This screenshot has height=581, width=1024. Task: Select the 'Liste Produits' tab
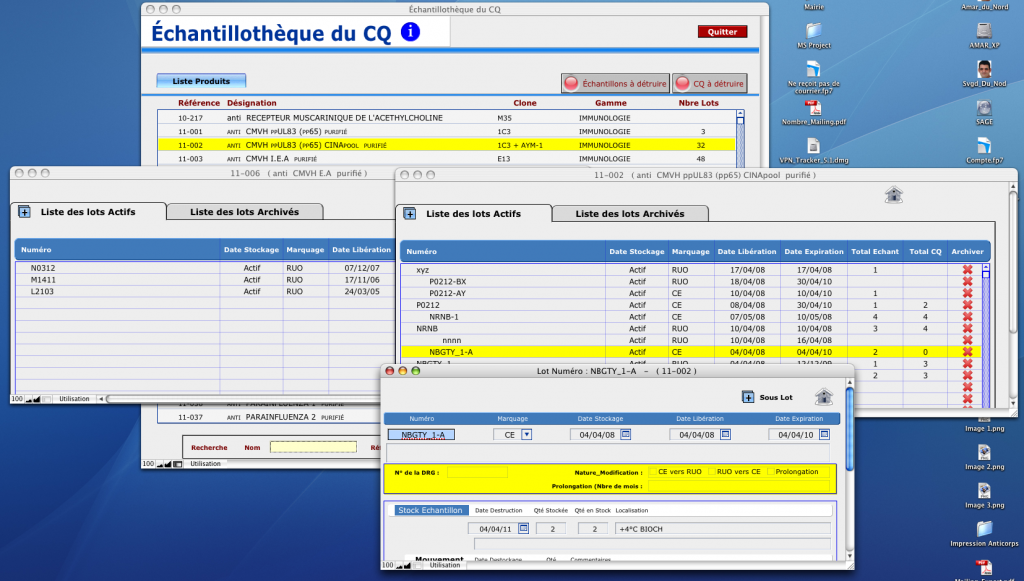pyautogui.click(x=201, y=81)
